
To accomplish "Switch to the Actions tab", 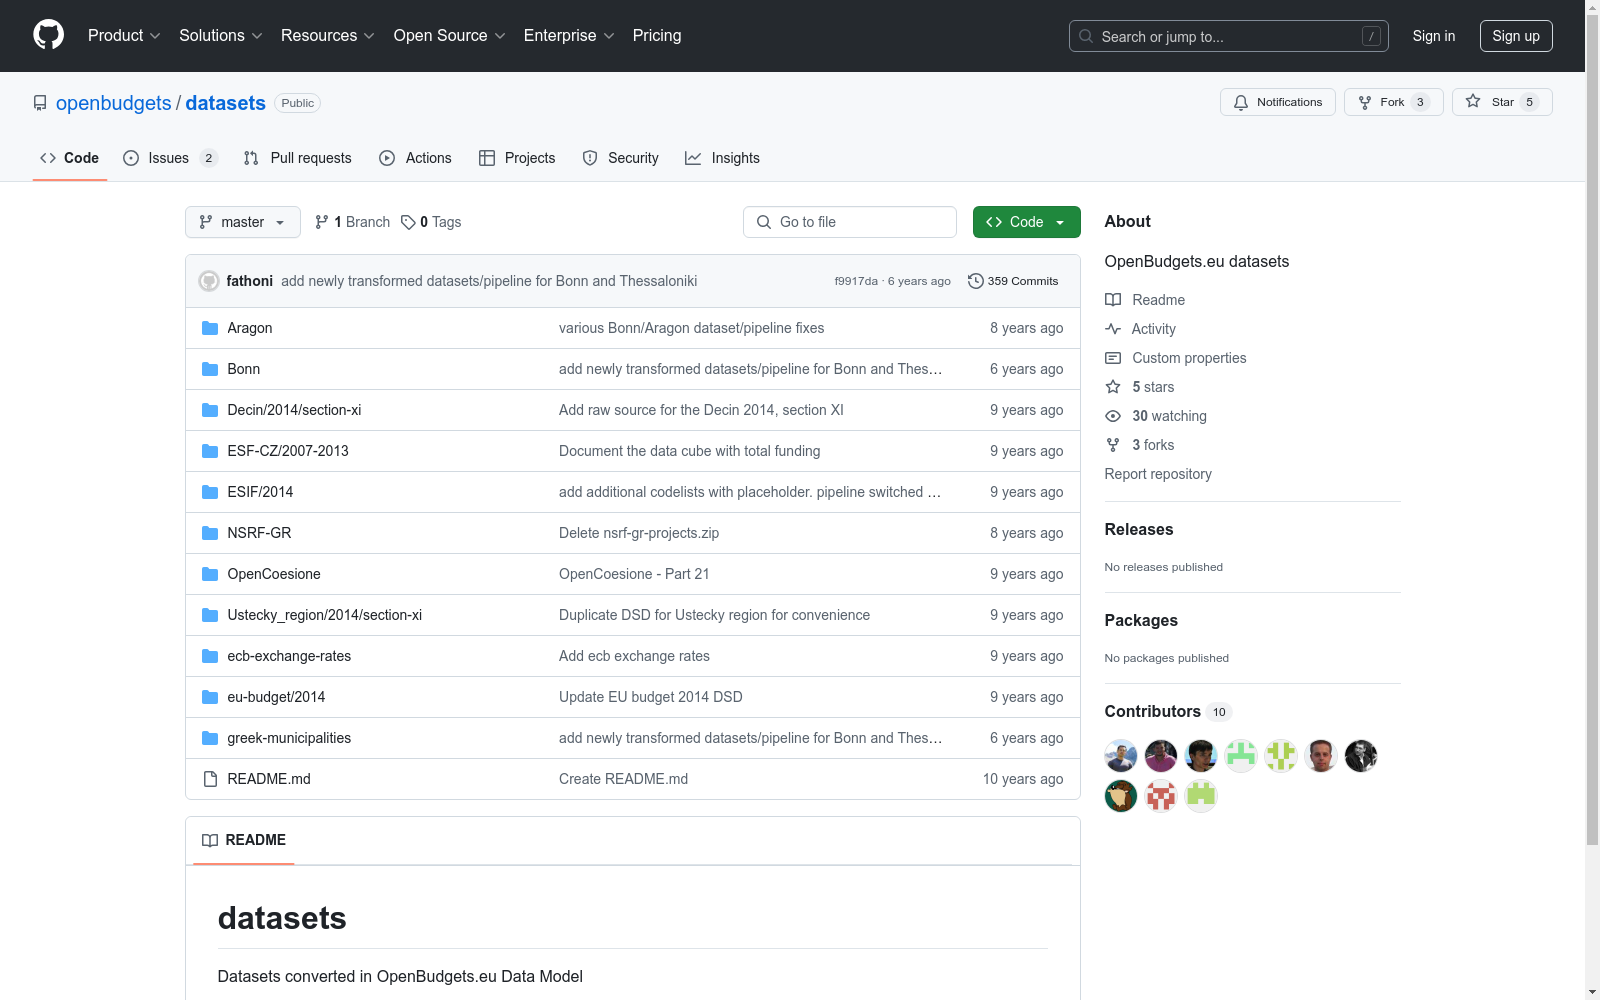I will tap(415, 158).
